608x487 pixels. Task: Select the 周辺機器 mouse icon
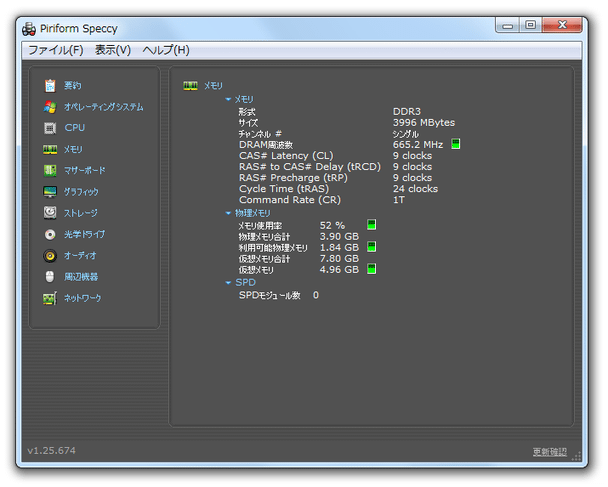pyautogui.click(x=50, y=276)
